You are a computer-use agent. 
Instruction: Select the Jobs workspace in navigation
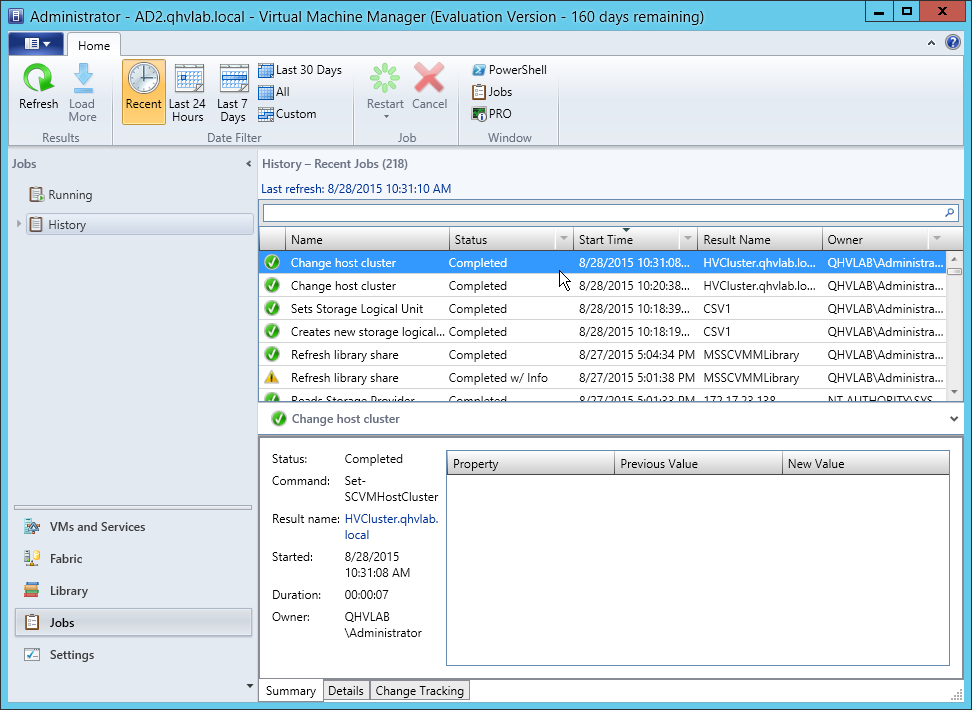point(133,623)
